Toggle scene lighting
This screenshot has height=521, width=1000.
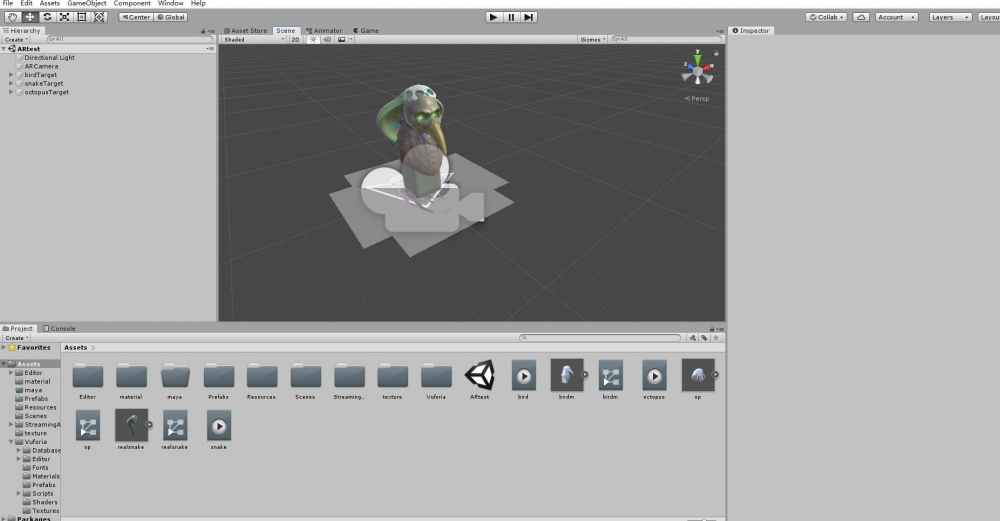pos(313,40)
